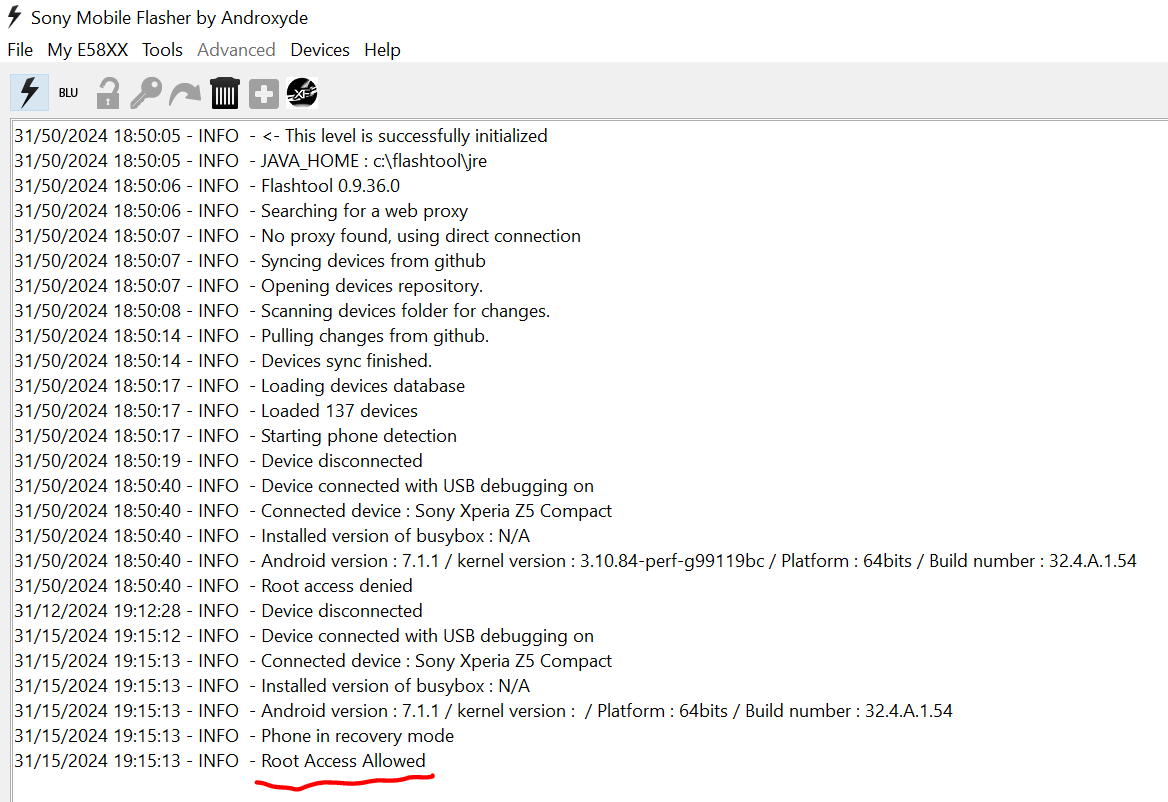
Task: Open the Tools menu
Action: 162,50
